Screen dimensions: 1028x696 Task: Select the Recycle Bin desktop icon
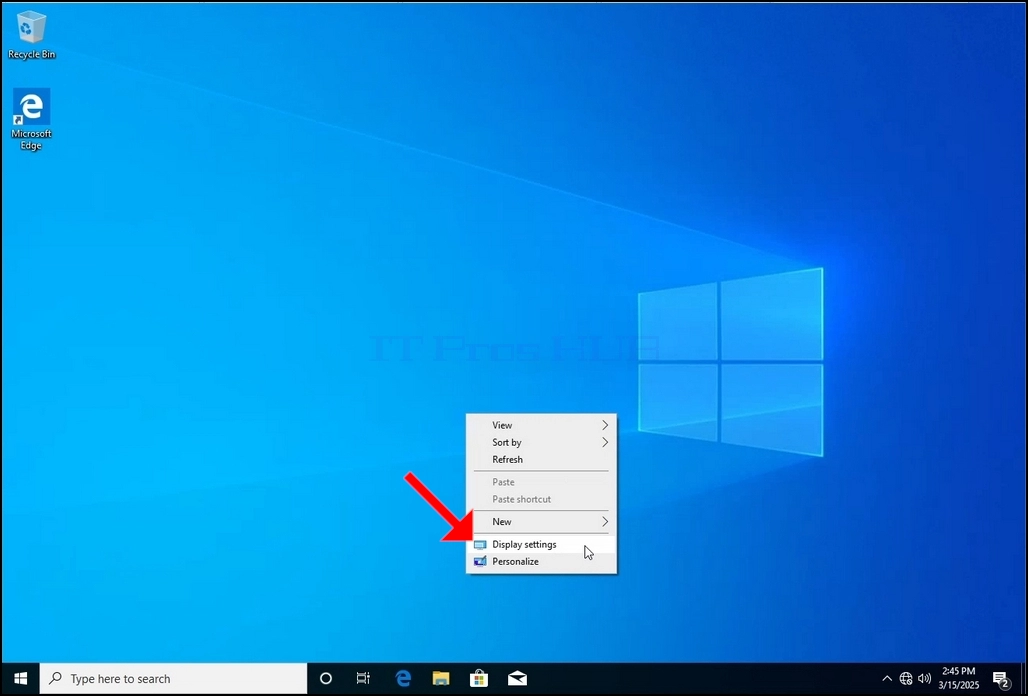click(x=31, y=36)
